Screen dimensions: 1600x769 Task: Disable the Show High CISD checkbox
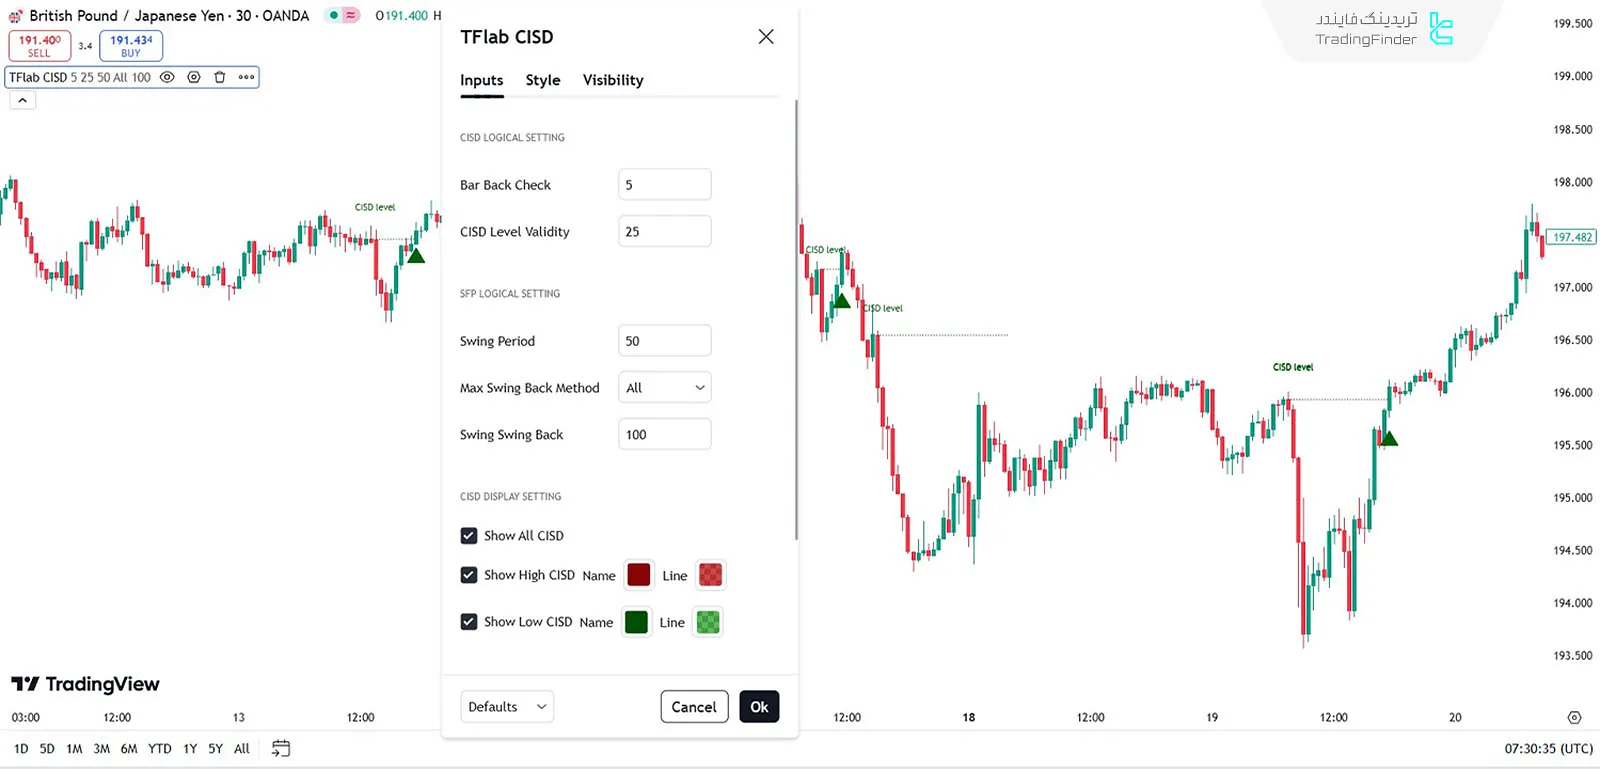click(469, 575)
